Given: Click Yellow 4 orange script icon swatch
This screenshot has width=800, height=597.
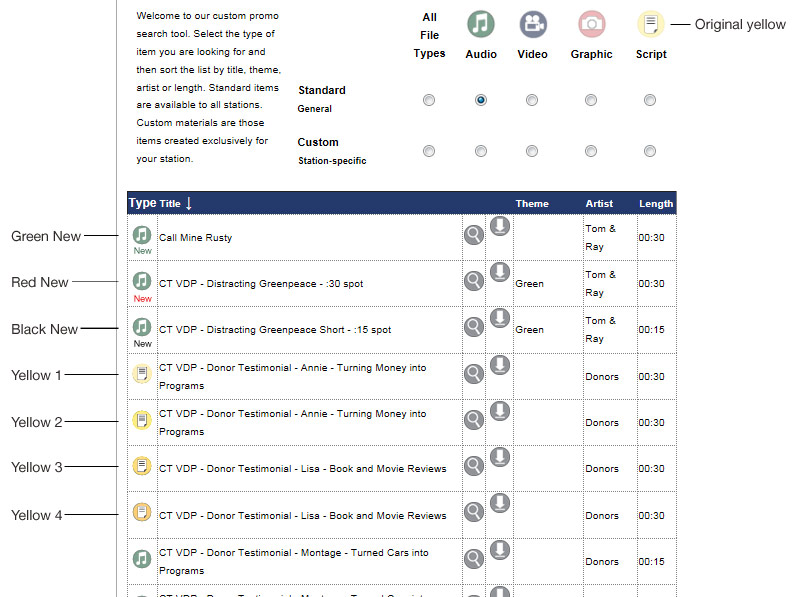Looking at the screenshot, I should pyautogui.click(x=142, y=512).
